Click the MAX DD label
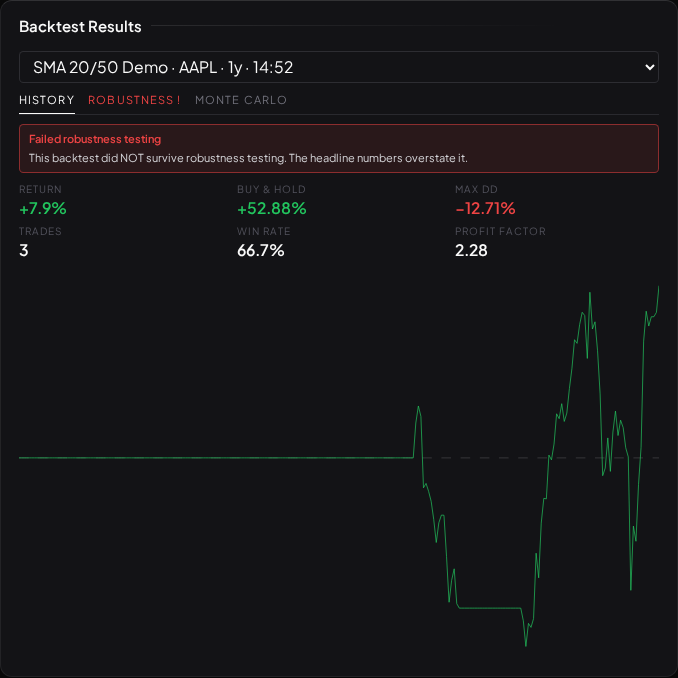Image resolution: width=678 pixels, height=678 pixels. tap(476, 189)
